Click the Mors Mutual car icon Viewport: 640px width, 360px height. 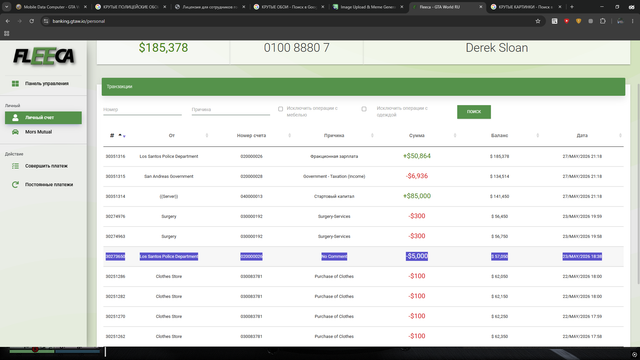pos(15,132)
